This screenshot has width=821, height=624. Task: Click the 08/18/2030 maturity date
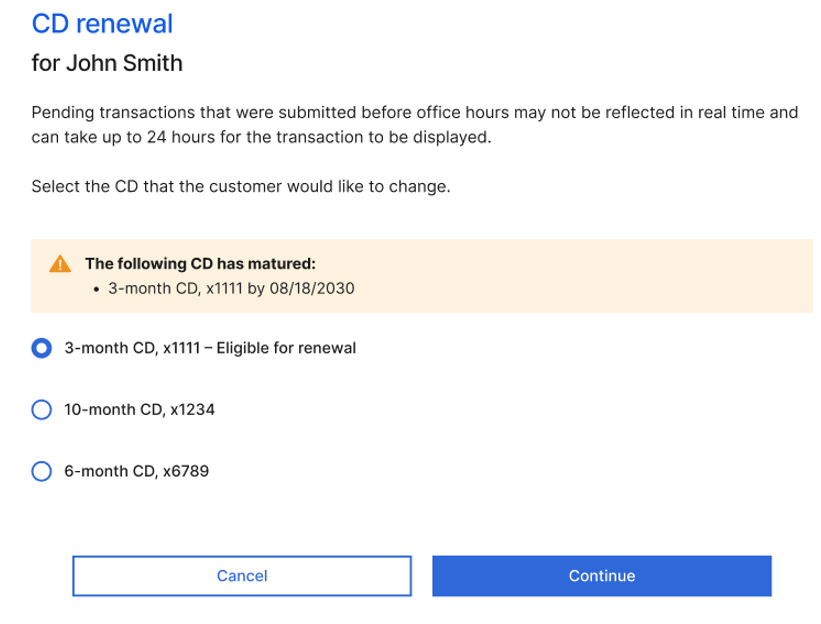tap(312, 288)
